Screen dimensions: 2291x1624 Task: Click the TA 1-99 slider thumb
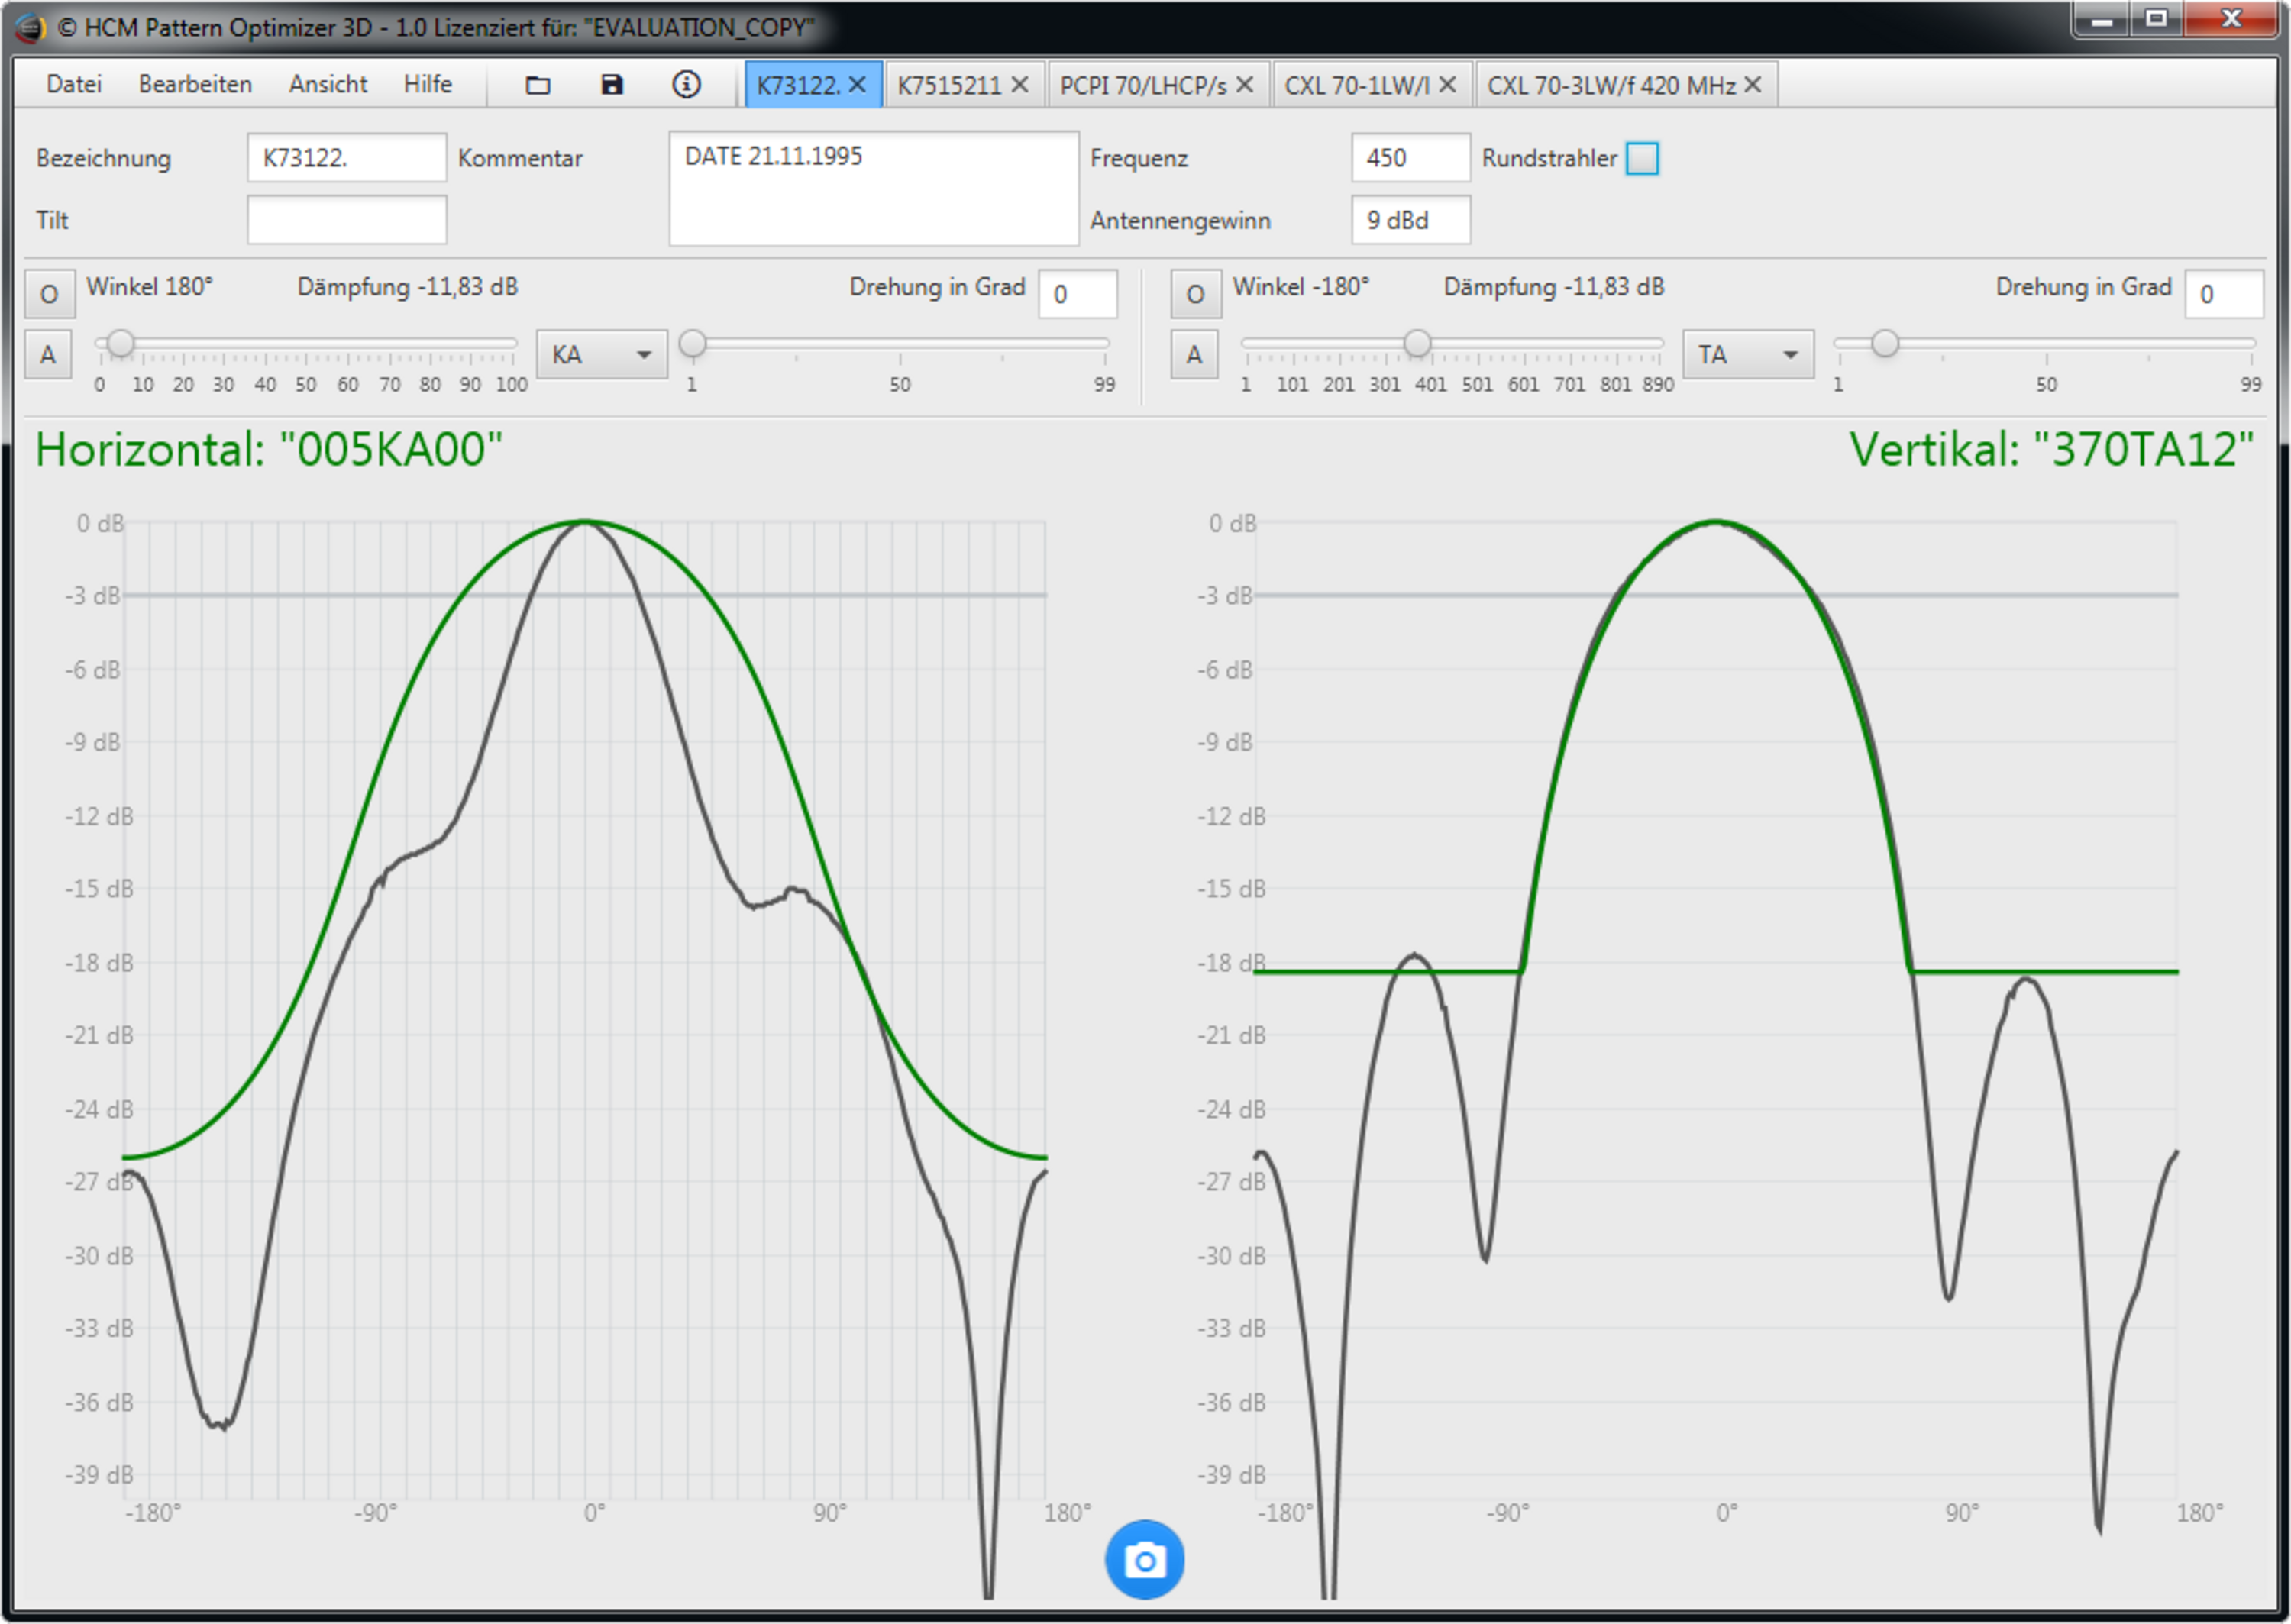1884,343
